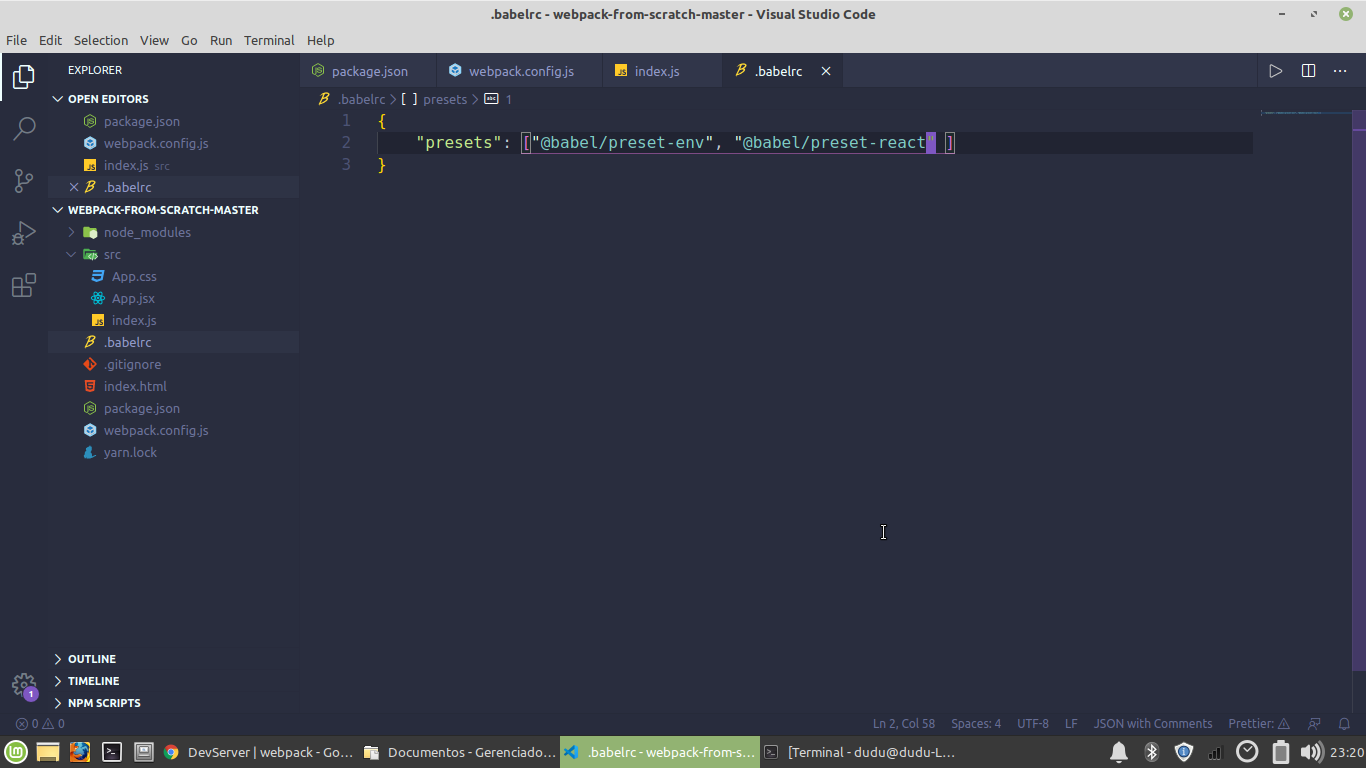Open the Help menu
This screenshot has height=768, width=1366.
pyautogui.click(x=320, y=41)
